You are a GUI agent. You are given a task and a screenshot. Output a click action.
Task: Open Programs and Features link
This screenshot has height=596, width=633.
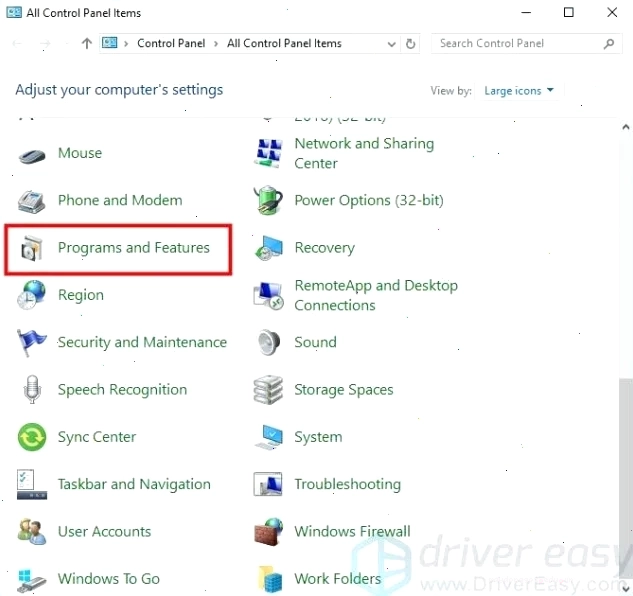point(134,248)
